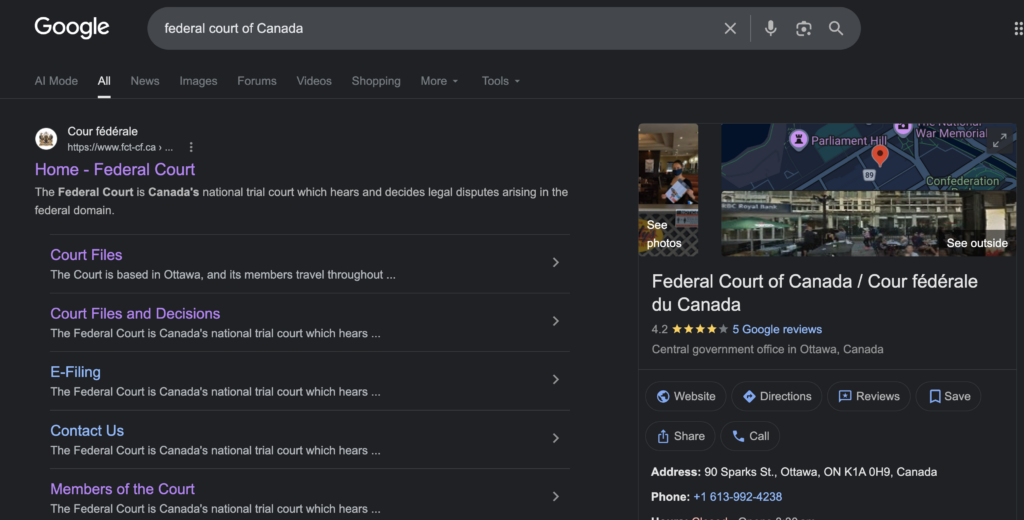This screenshot has height=520, width=1024.
Task: Open the Contact Us link
Action: [x=87, y=431]
